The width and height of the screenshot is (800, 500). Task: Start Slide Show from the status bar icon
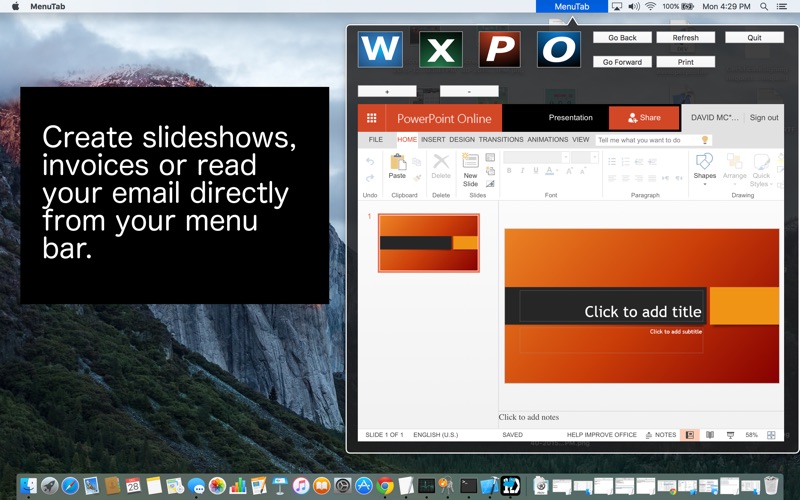tap(730, 435)
